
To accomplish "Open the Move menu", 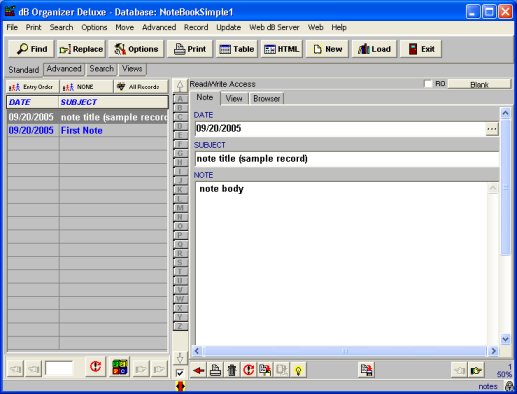I will point(125,27).
